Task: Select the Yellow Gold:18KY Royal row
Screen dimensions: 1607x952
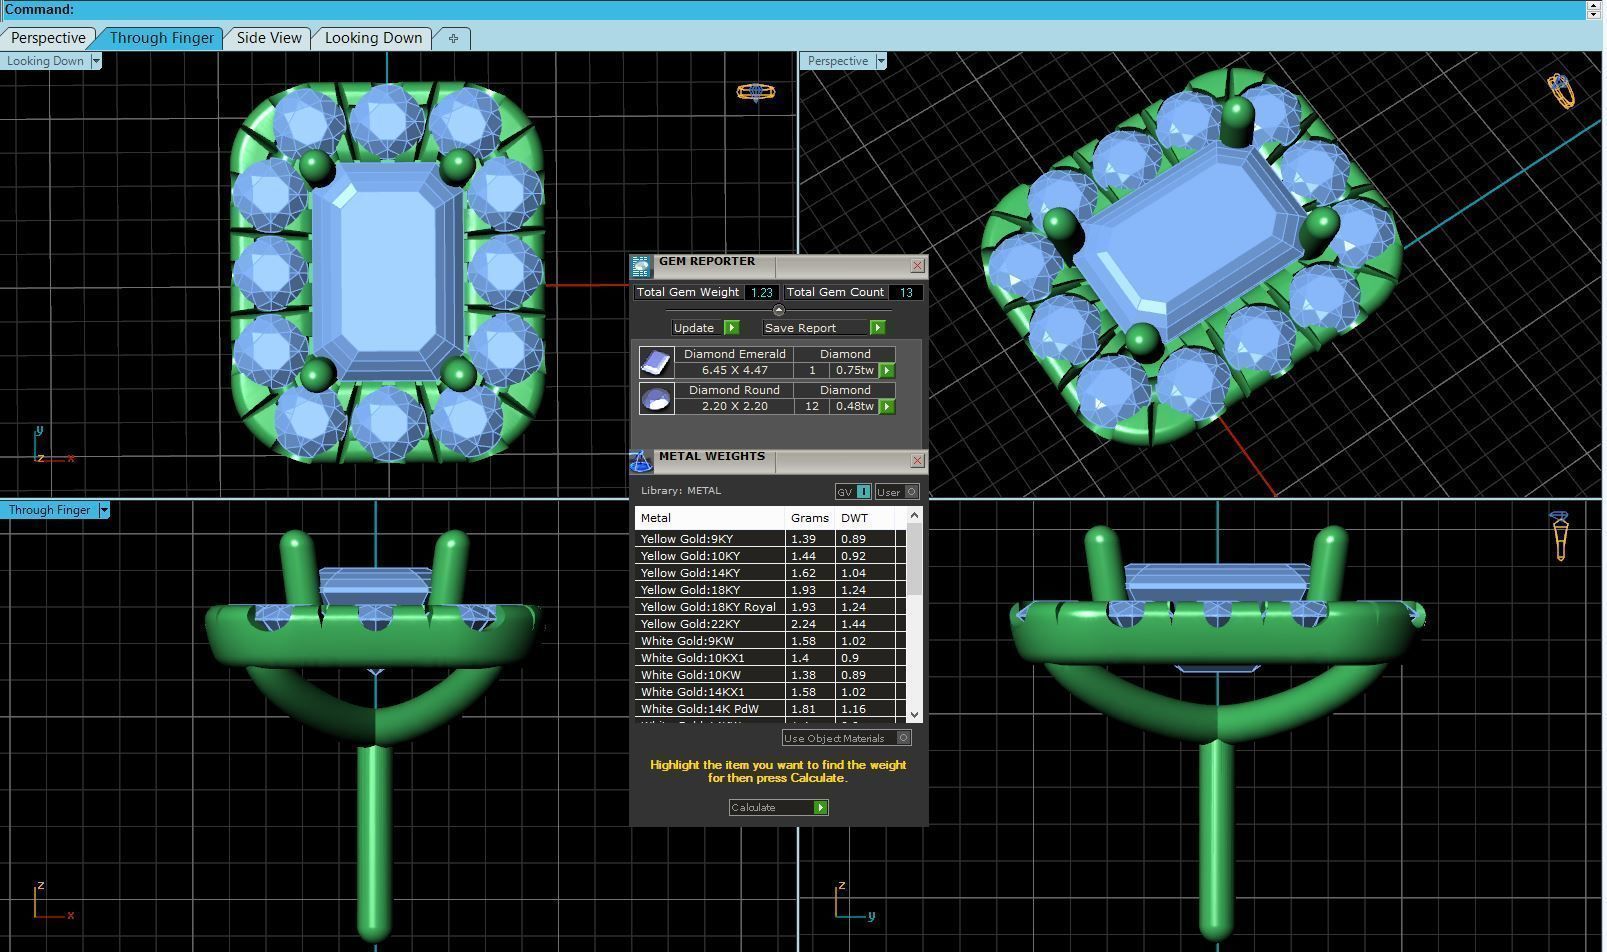Action: pos(770,607)
